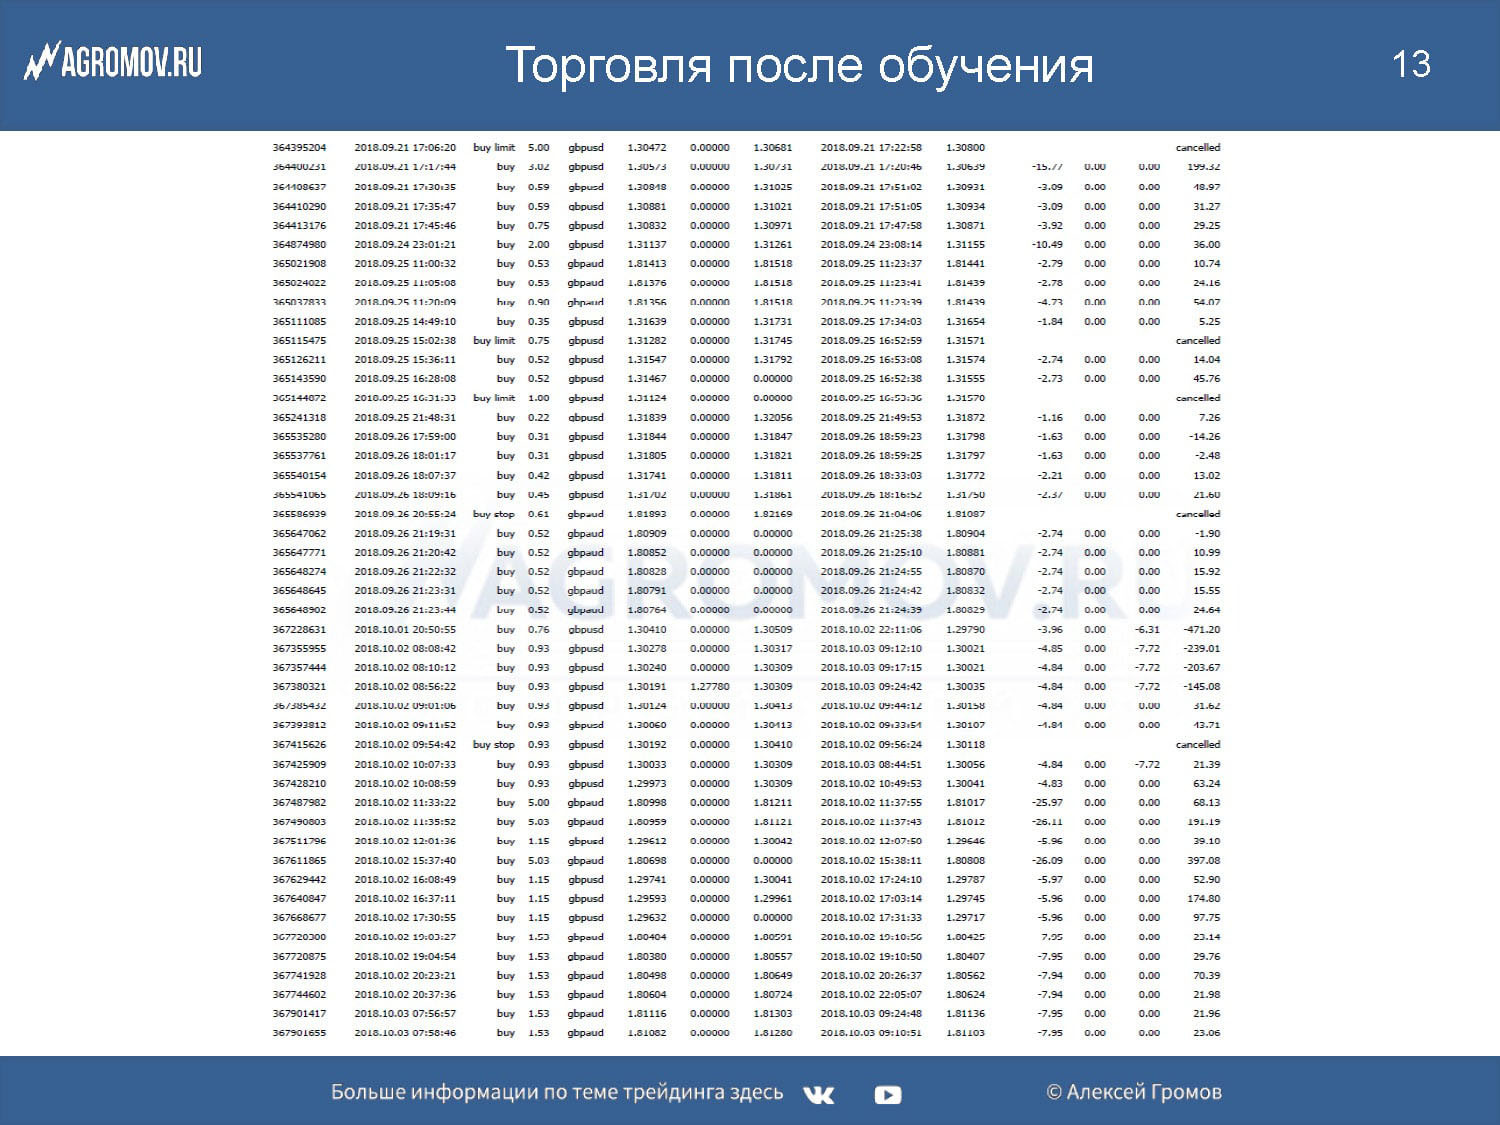Image resolution: width=1500 pixels, height=1125 pixels.
Task: Select order ID 367611865
Action: pyautogui.click(x=299, y=860)
